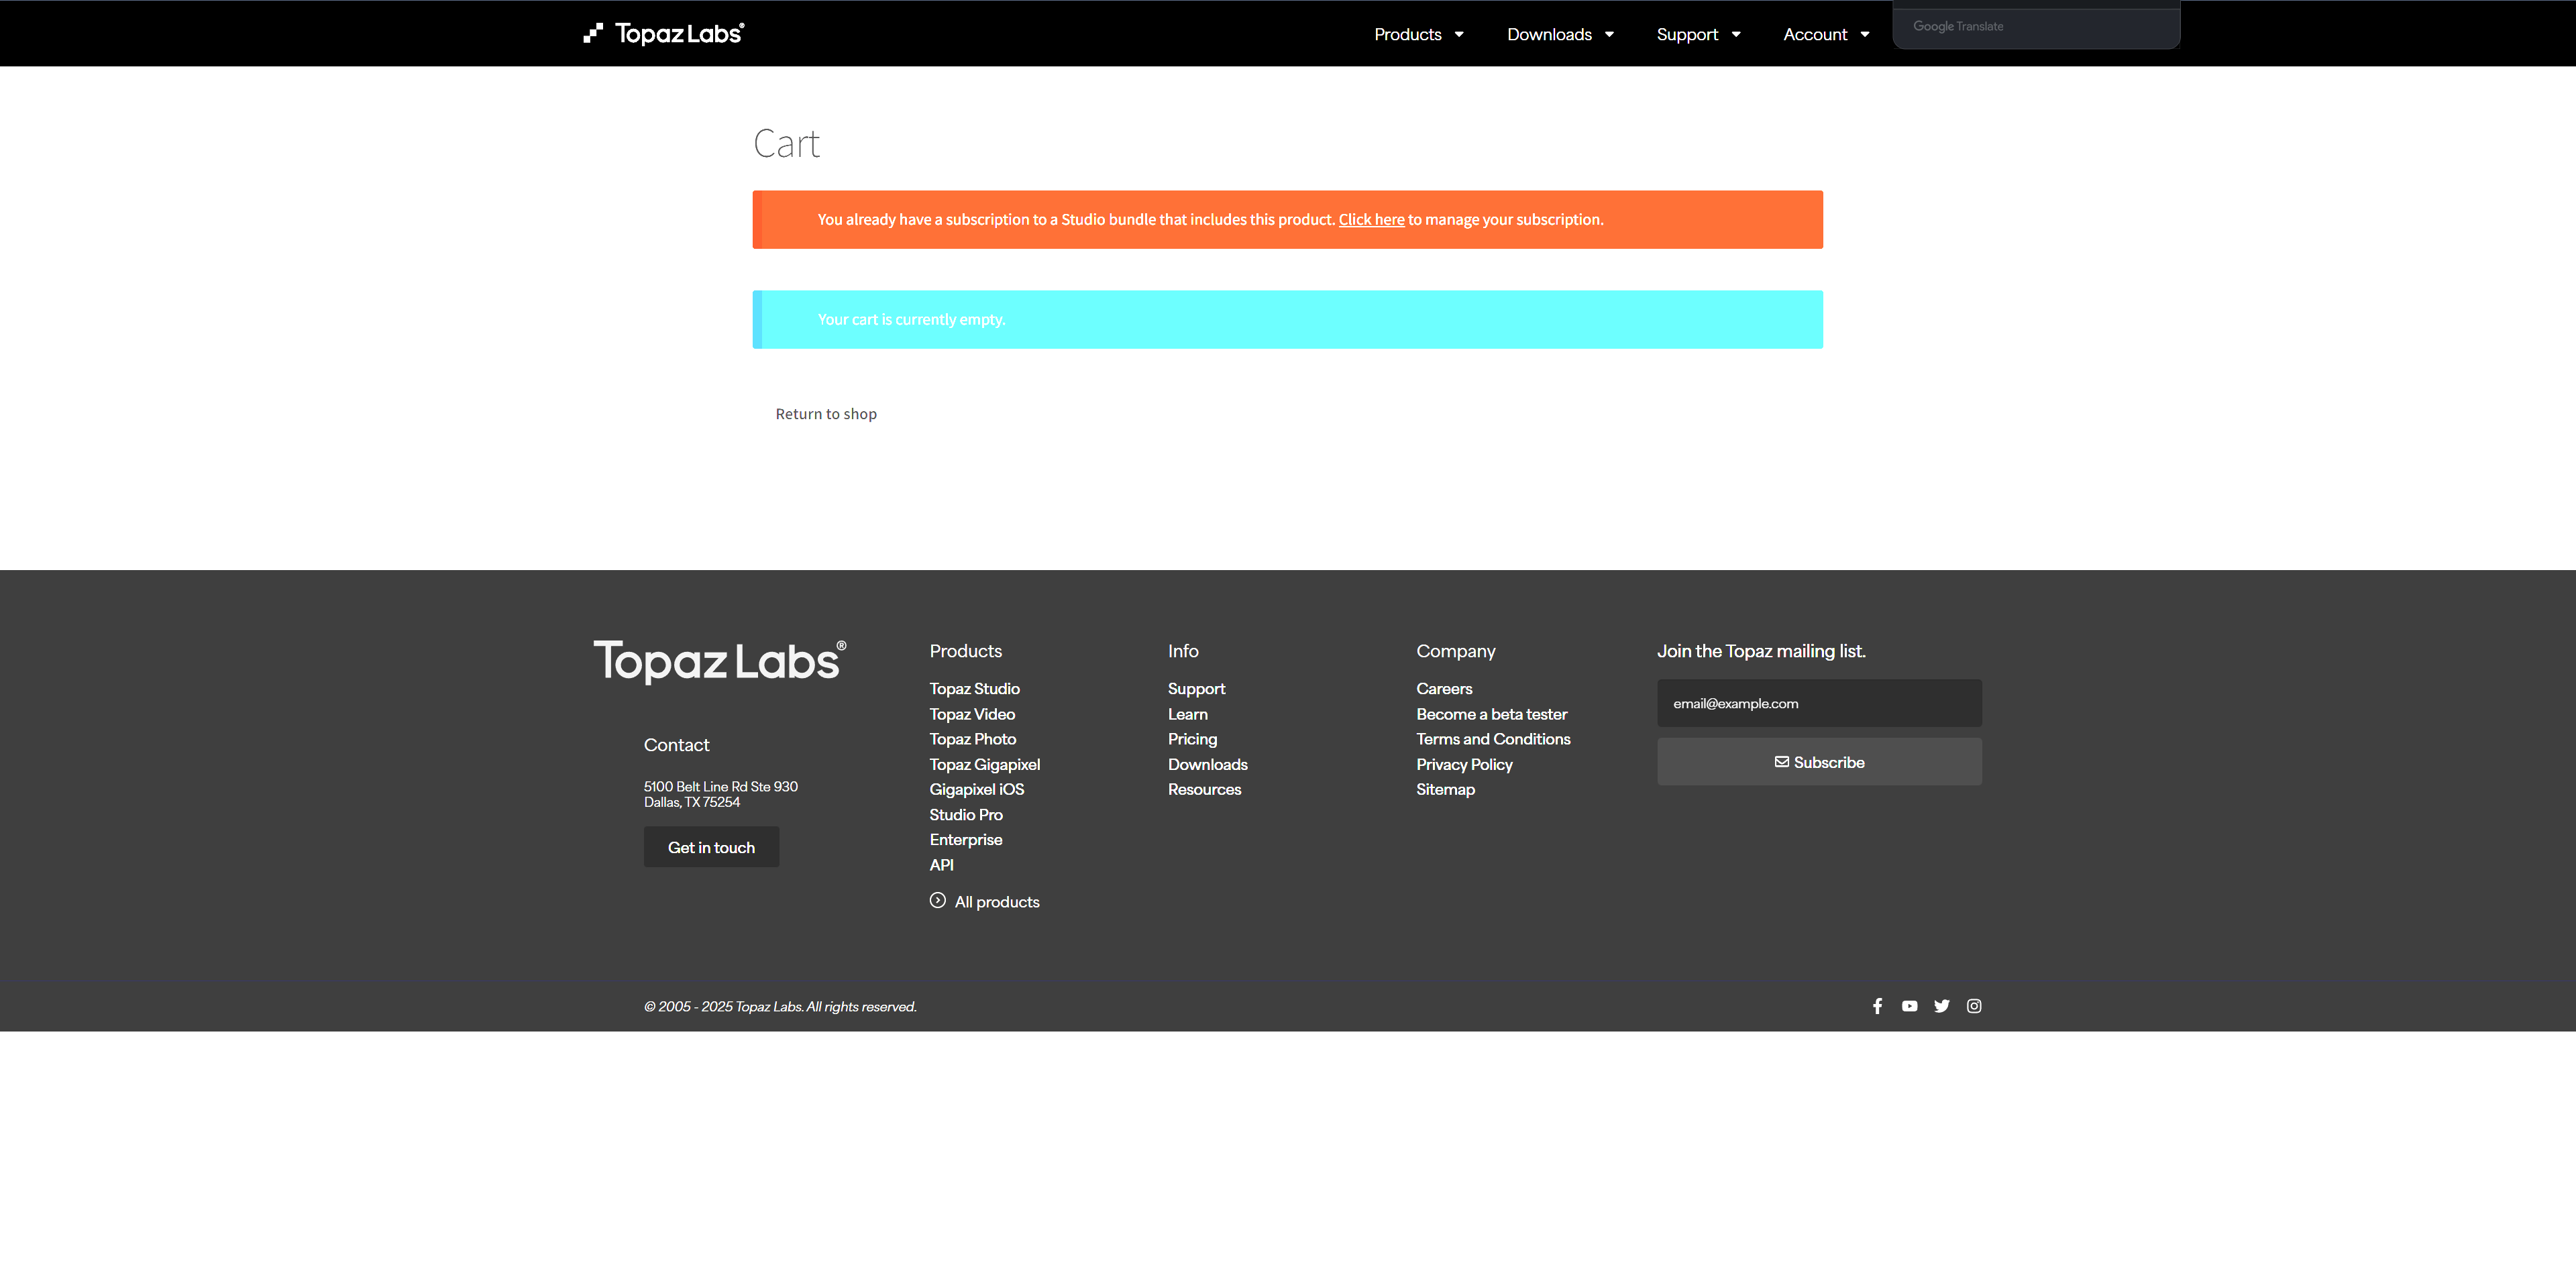Open the Topaz Gigapixel footer link
2576x1279 pixels.
[x=984, y=764]
